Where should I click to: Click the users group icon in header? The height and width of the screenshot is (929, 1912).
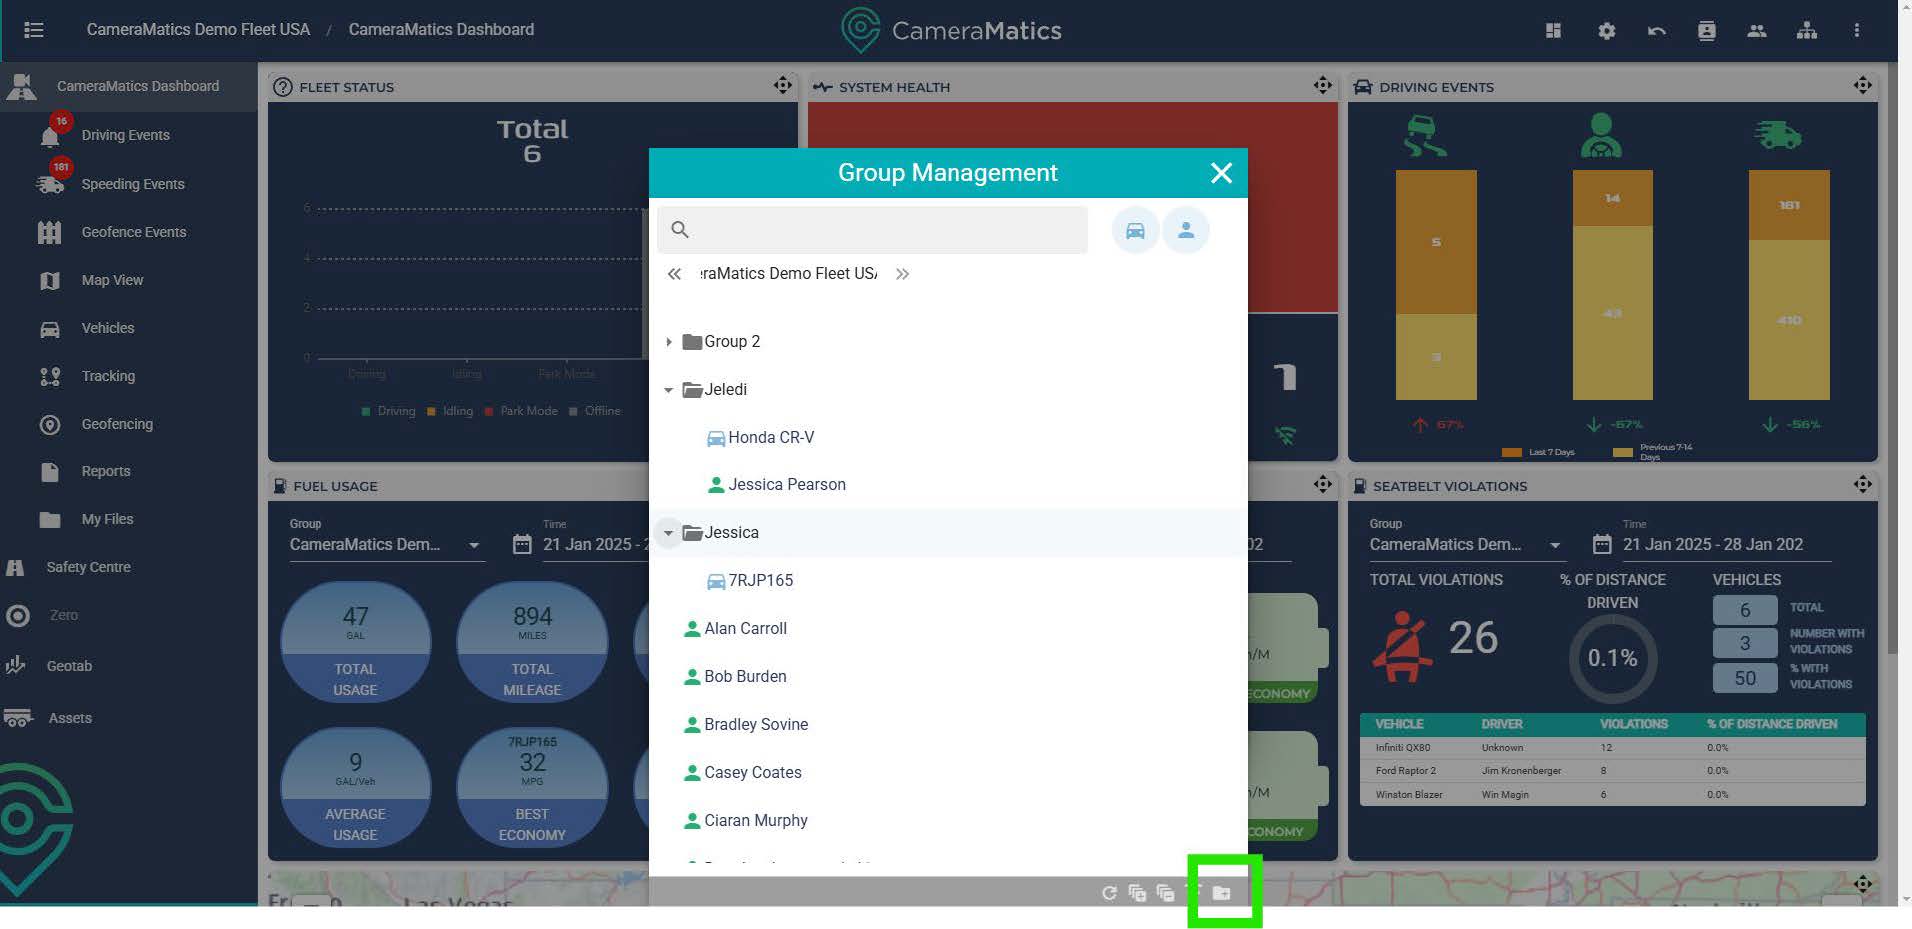[1756, 31]
